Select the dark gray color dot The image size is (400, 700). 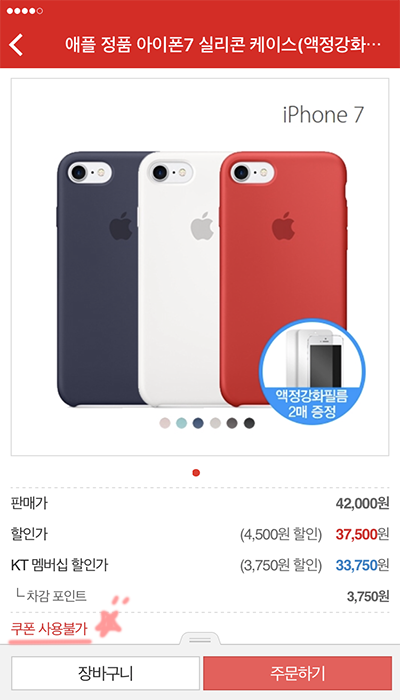pyautogui.click(x=232, y=423)
